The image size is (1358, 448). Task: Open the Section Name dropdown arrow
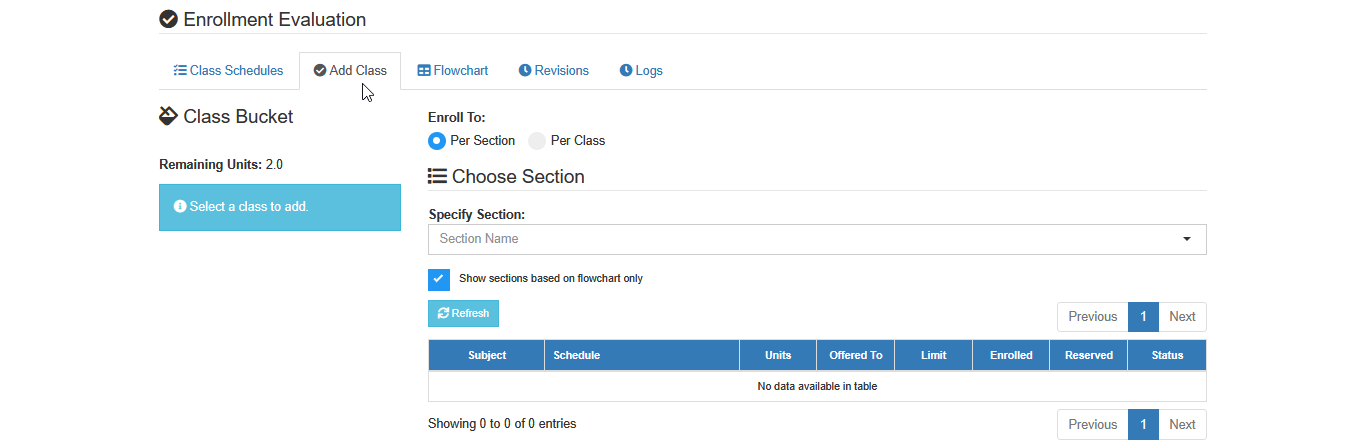point(1187,239)
